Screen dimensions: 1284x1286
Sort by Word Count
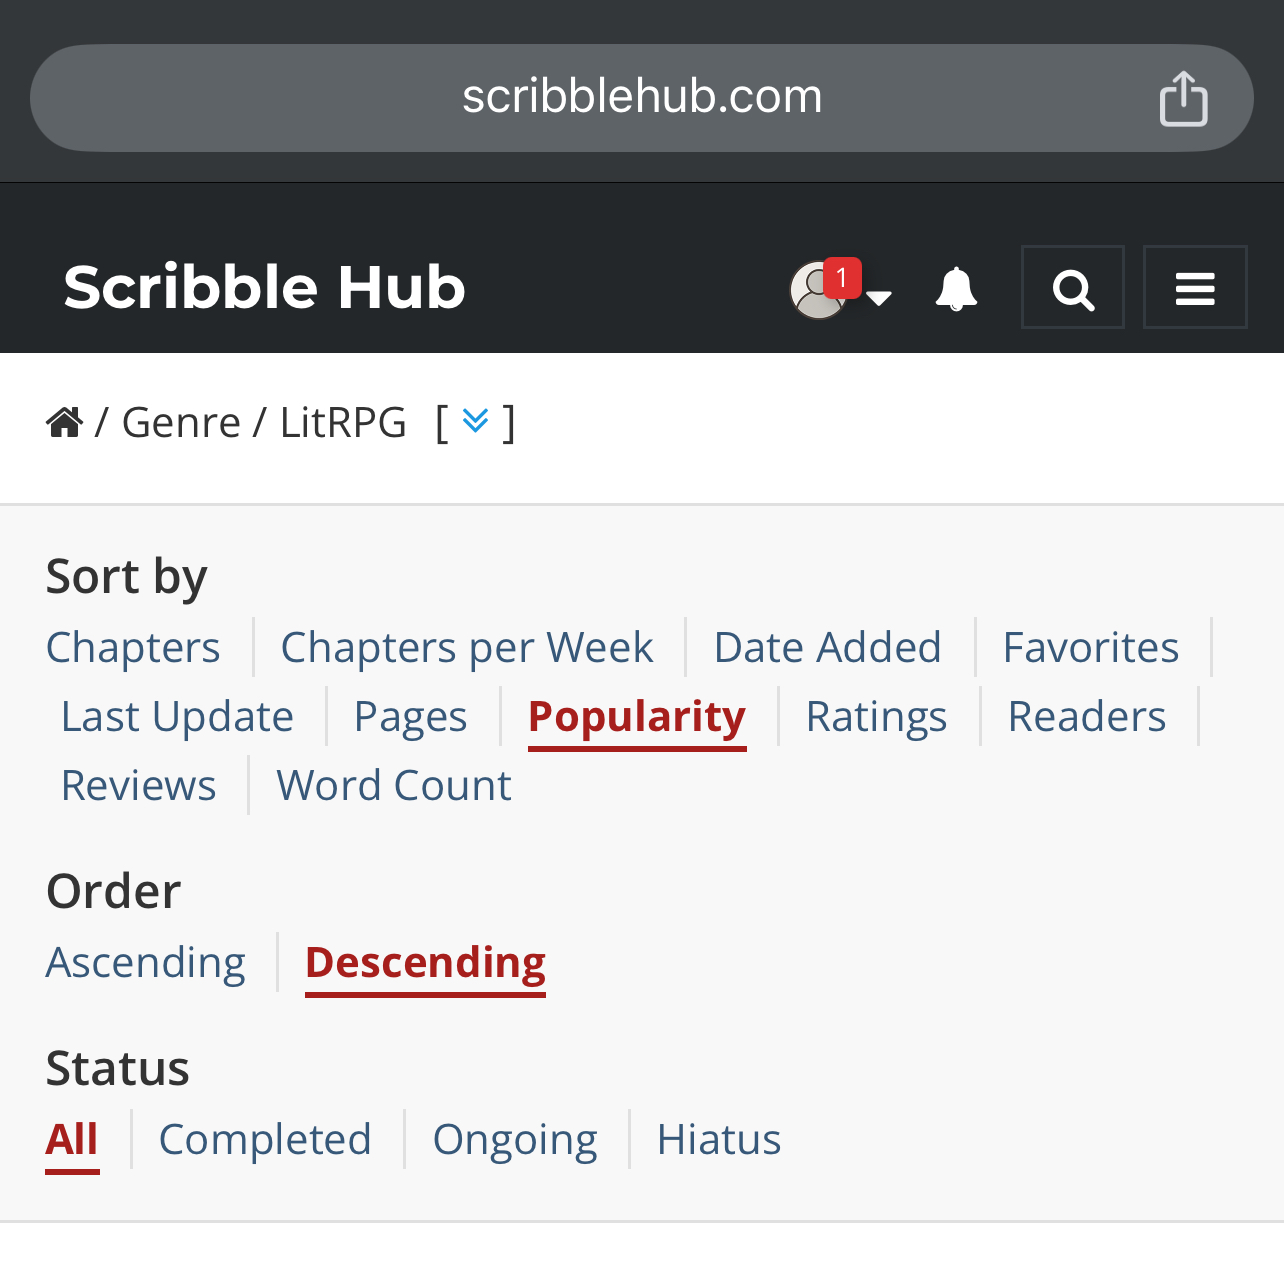[x=394, y=786]
